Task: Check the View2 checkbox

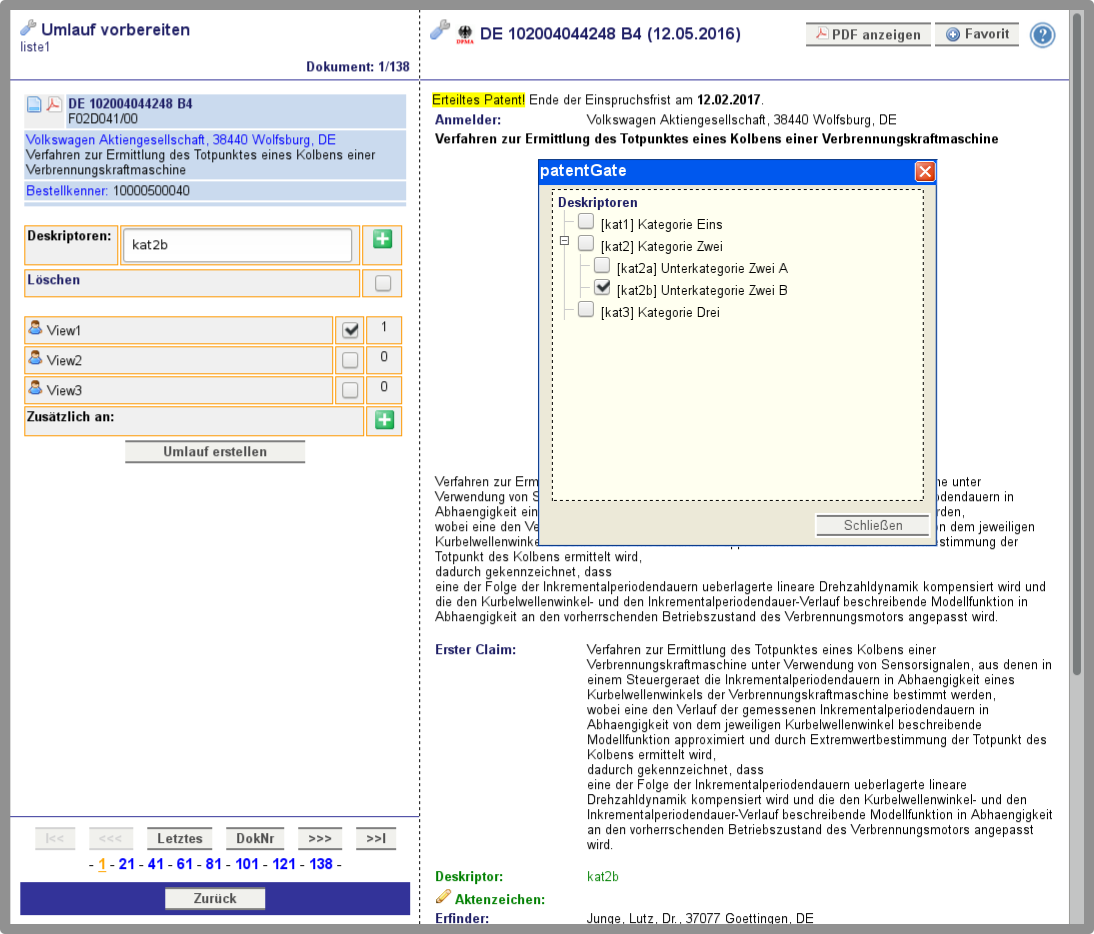Action: 350,360
